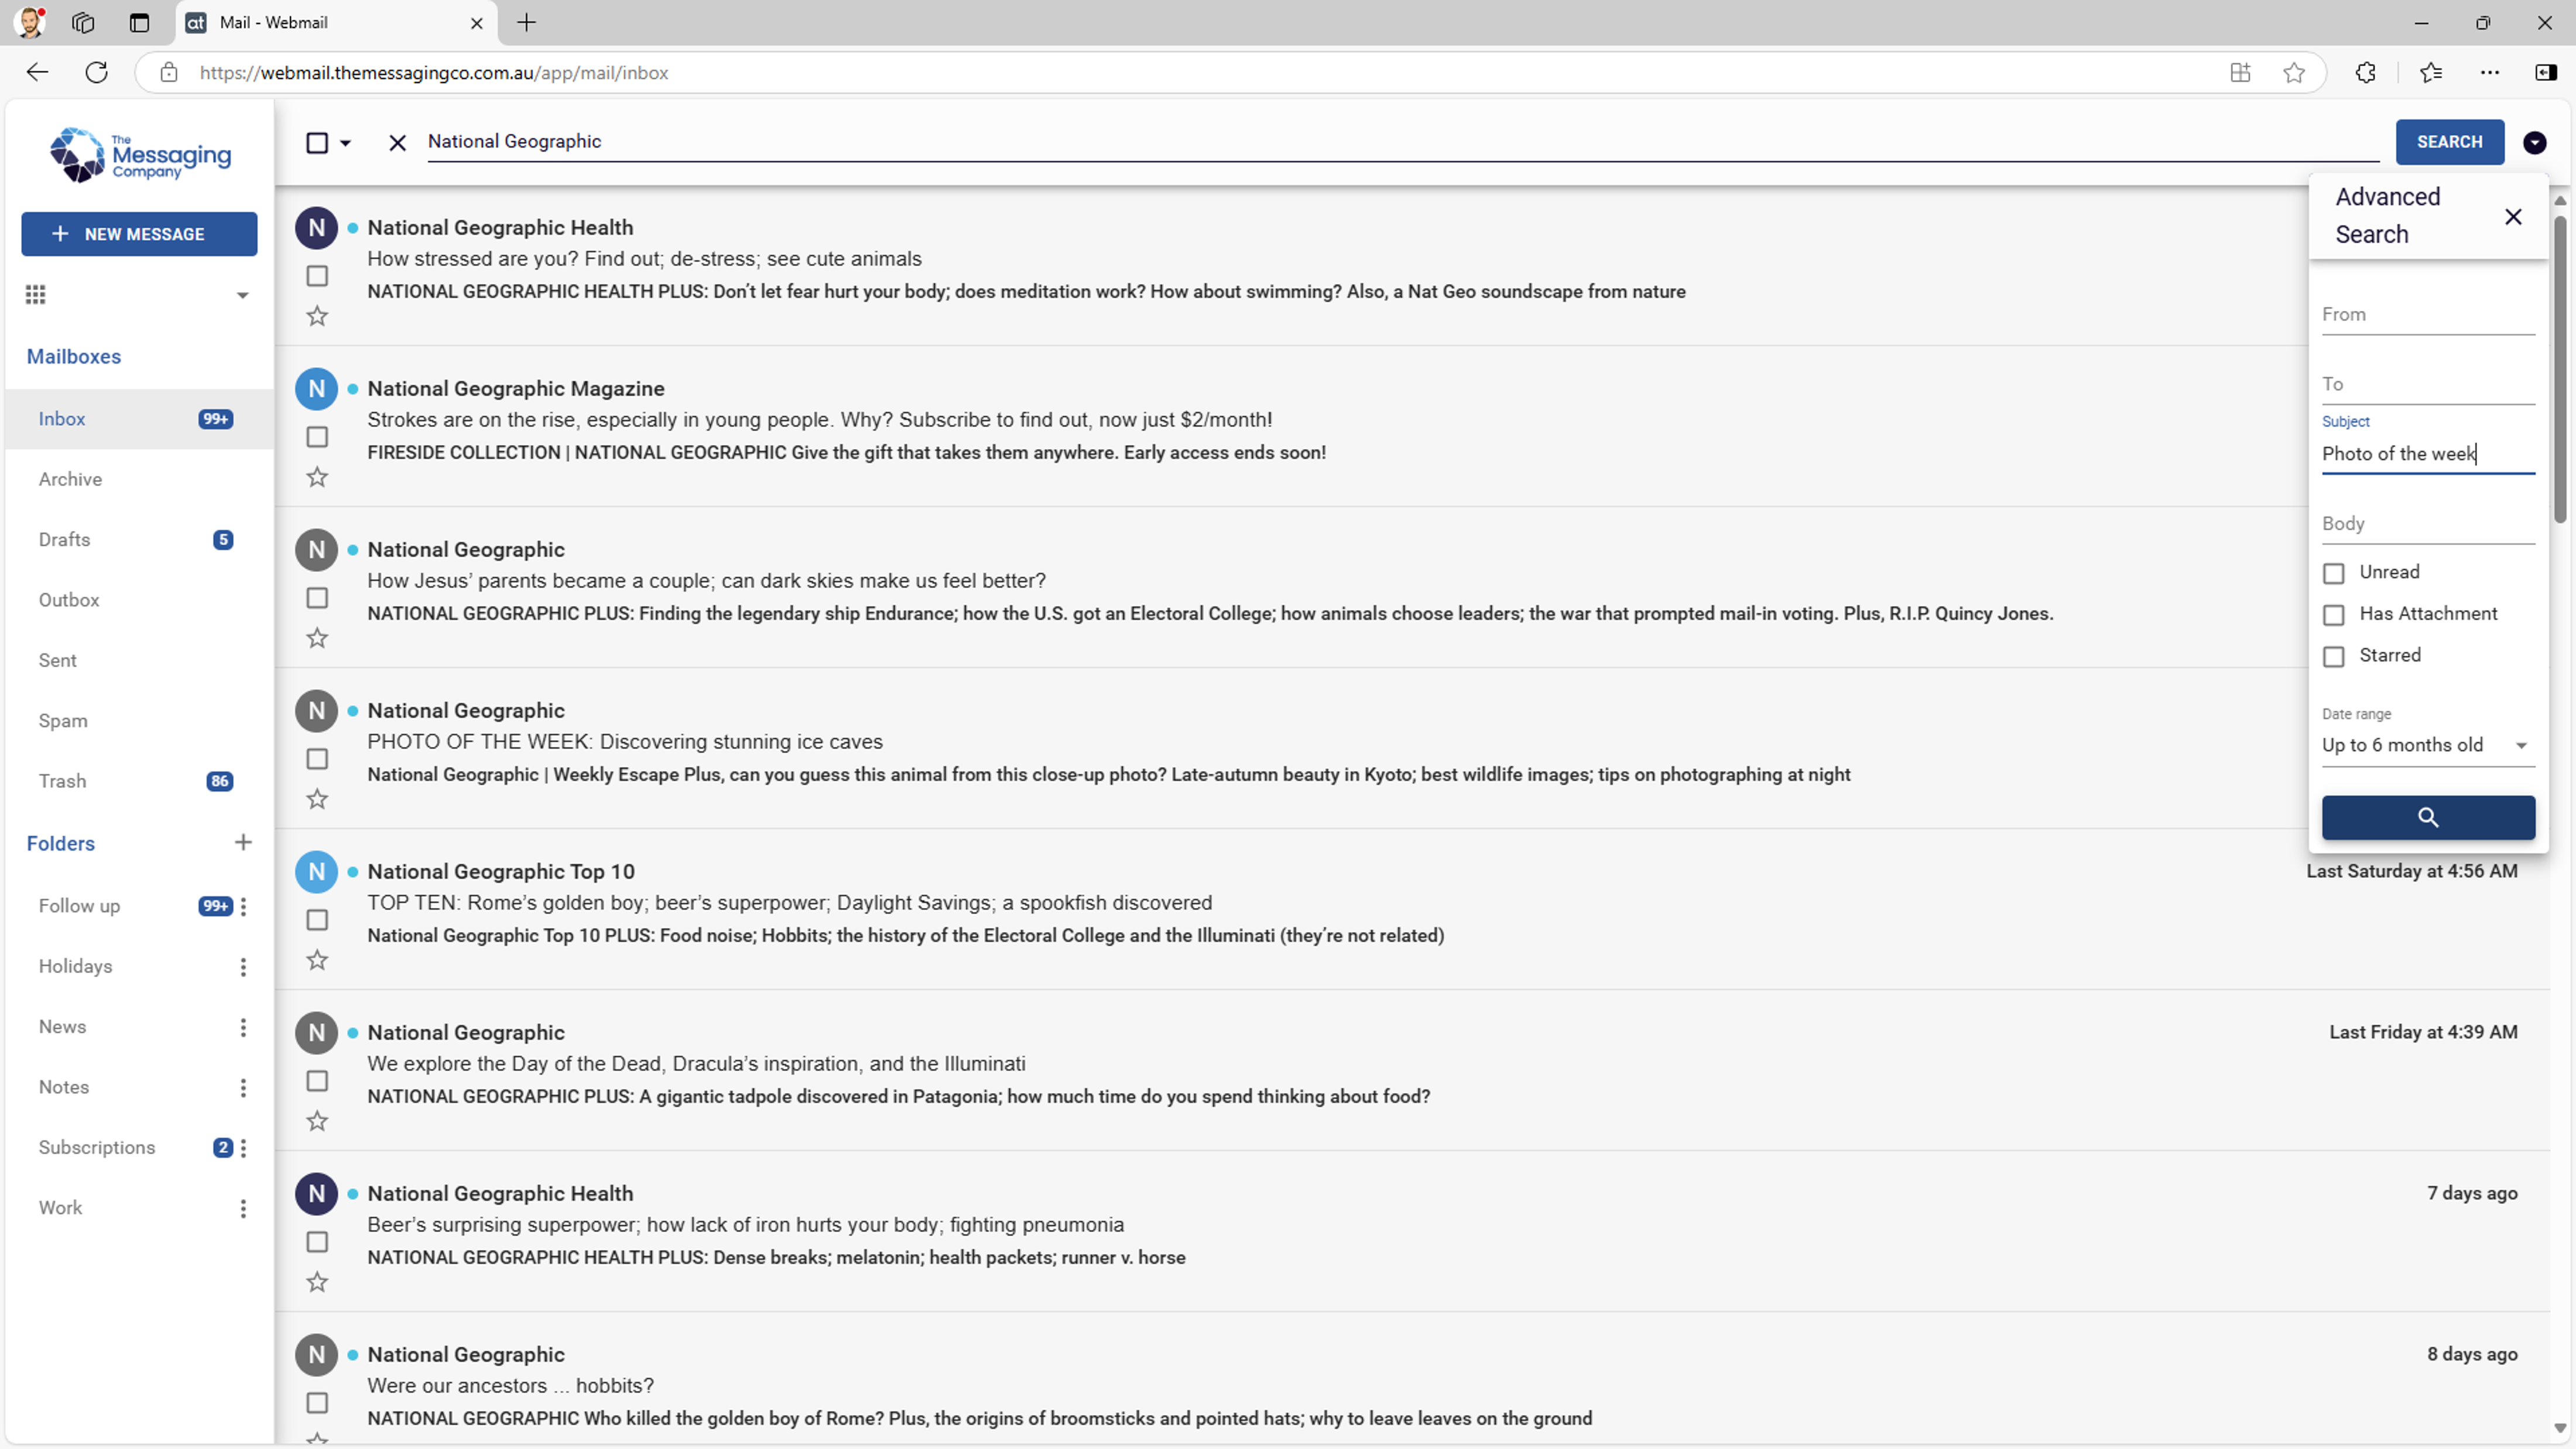Run advanced search with magnifier button
2576x1449 pixels.
[x=2428, y=817]
